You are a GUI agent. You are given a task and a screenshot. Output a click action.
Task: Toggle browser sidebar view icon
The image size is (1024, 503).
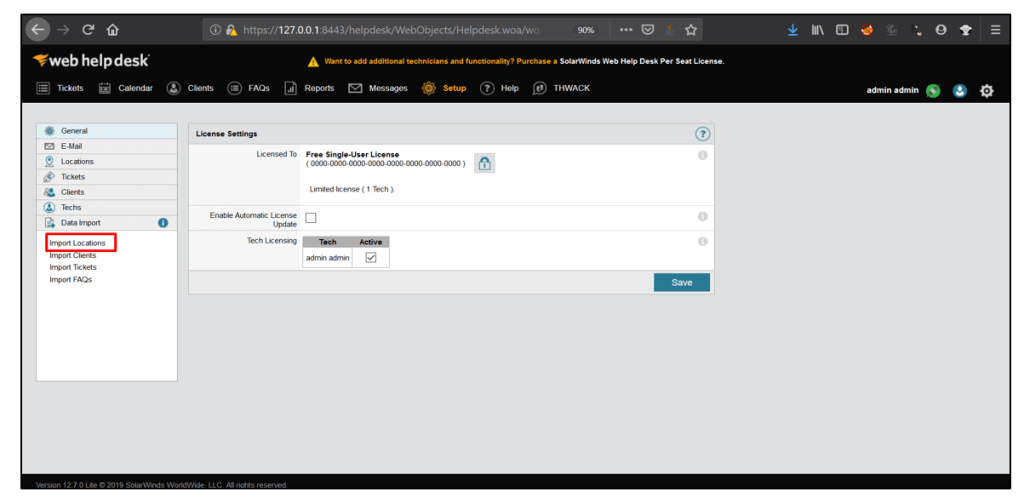pos(842,29)
